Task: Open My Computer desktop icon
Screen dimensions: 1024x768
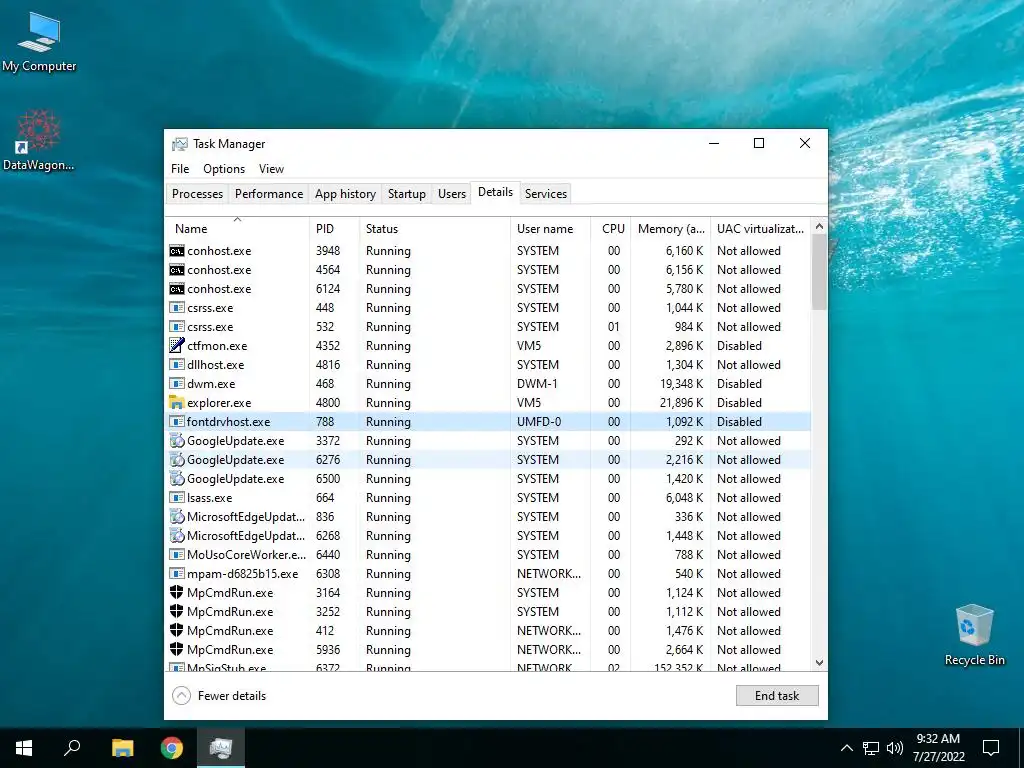Action: tap(39, 41)
